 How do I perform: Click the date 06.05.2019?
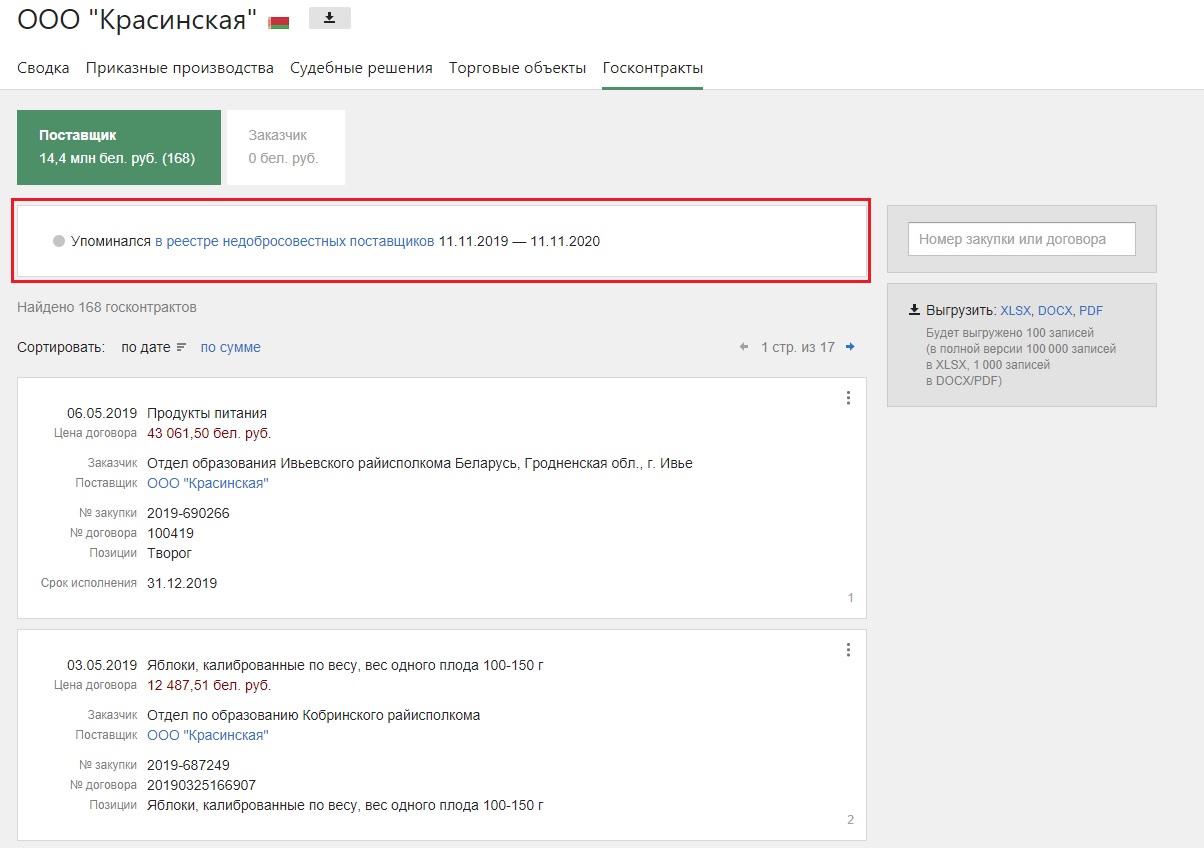102,413
